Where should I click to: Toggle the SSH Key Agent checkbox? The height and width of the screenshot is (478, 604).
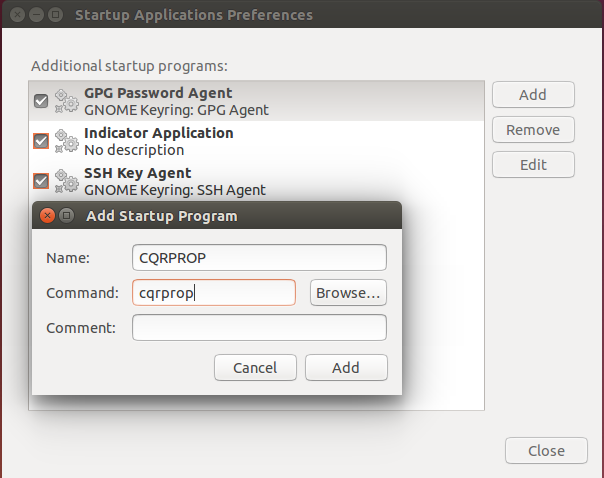coord(41,181)
